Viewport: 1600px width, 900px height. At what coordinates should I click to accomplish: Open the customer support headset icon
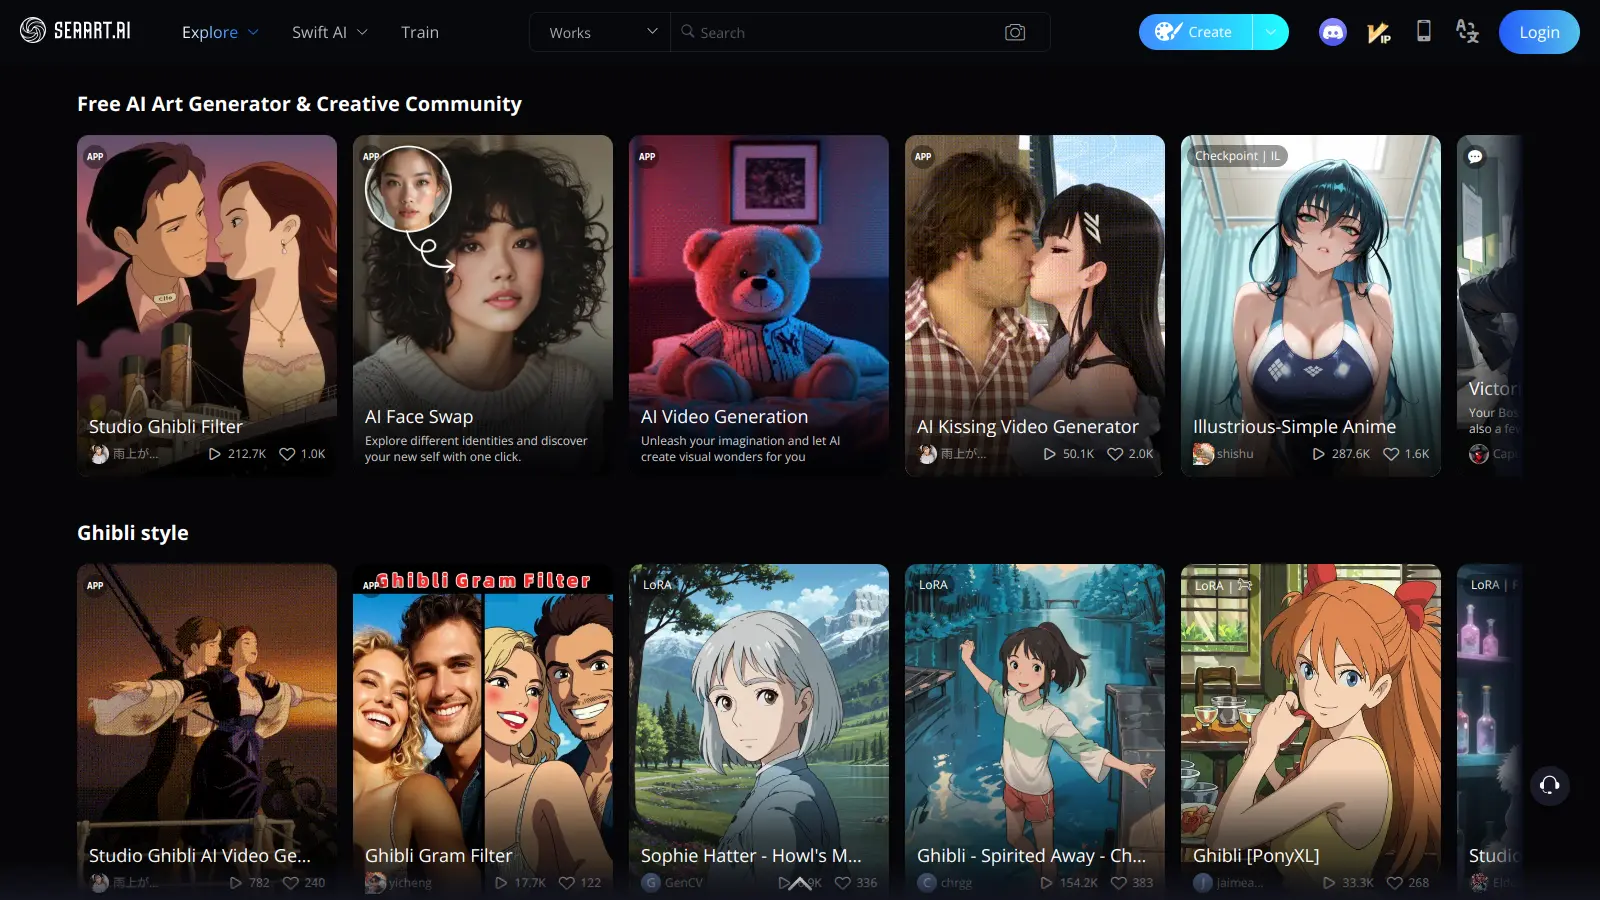pyautogui.click(x=1549, y=785)
